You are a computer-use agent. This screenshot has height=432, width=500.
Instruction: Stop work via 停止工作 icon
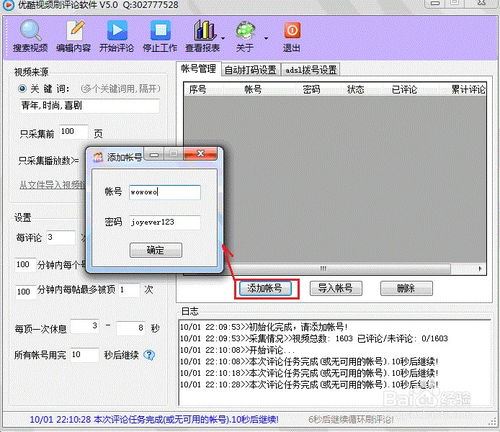pos(160,36)
